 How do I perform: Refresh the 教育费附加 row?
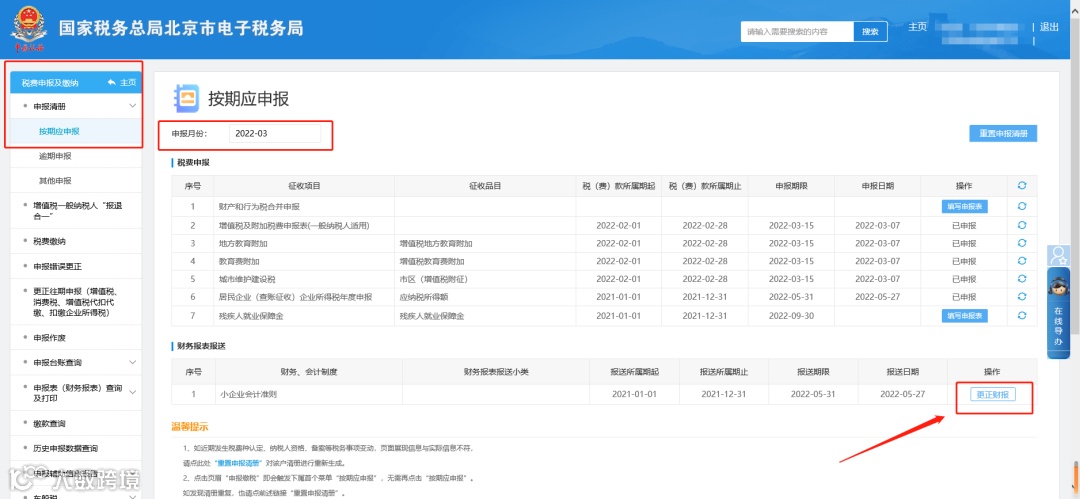click(x=1021, y=261)
